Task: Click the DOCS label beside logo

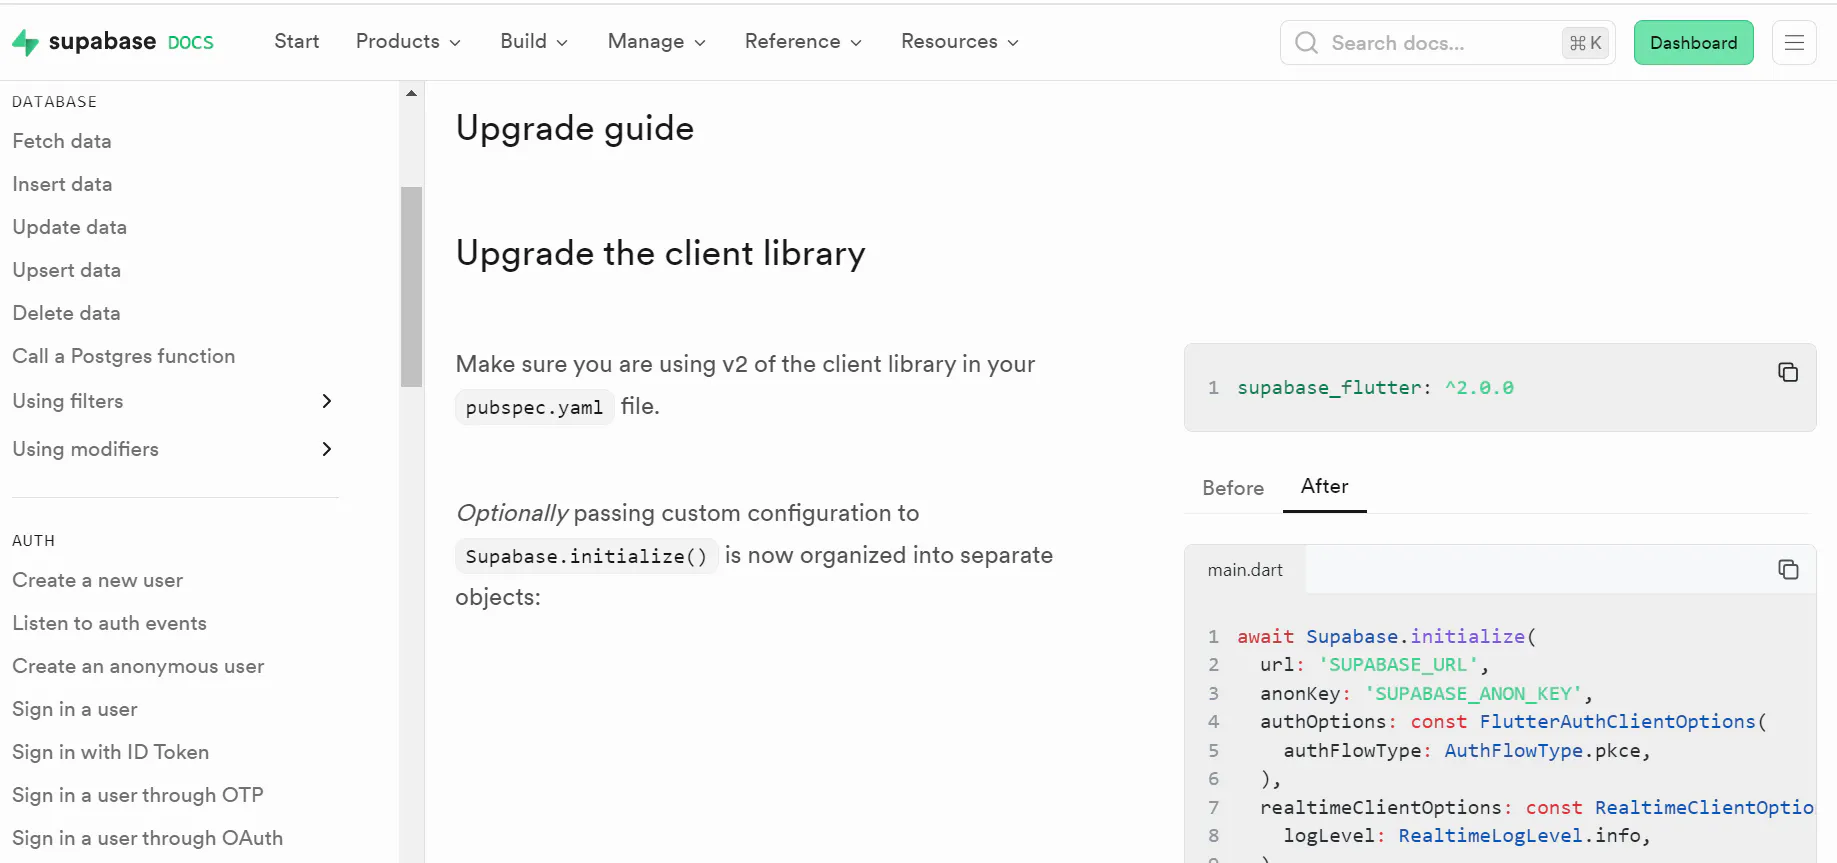Action: click(191, 43)
